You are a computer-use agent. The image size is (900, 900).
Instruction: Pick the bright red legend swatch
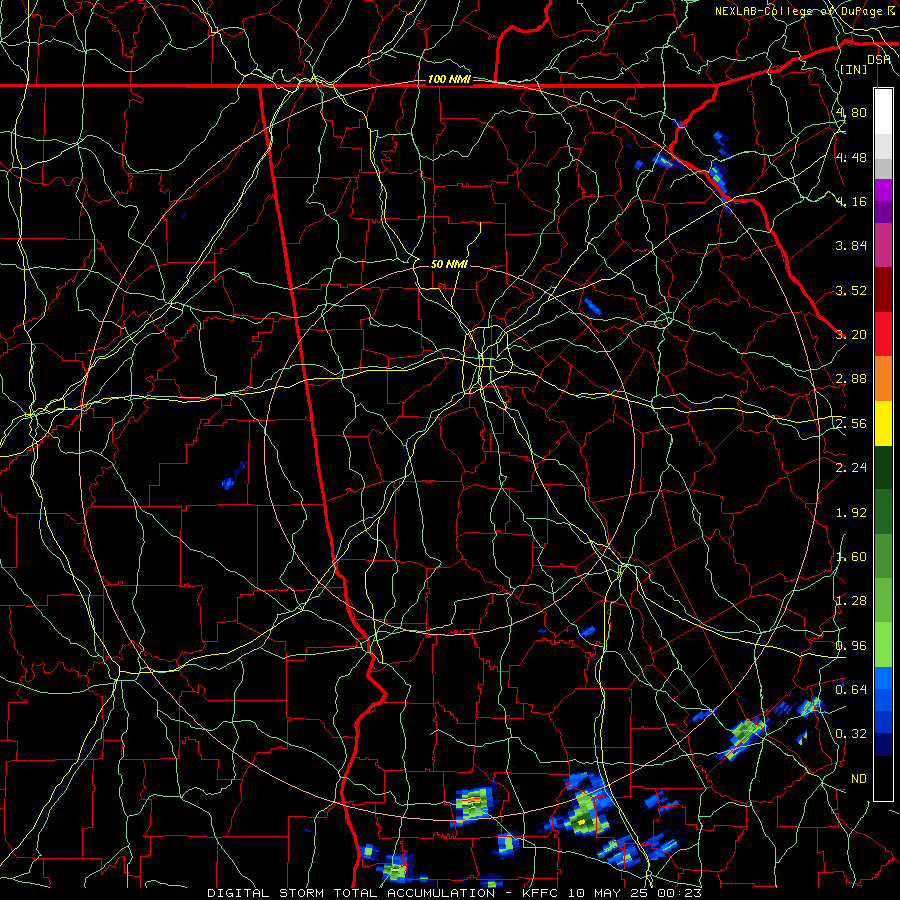click(x=883, y=334)
